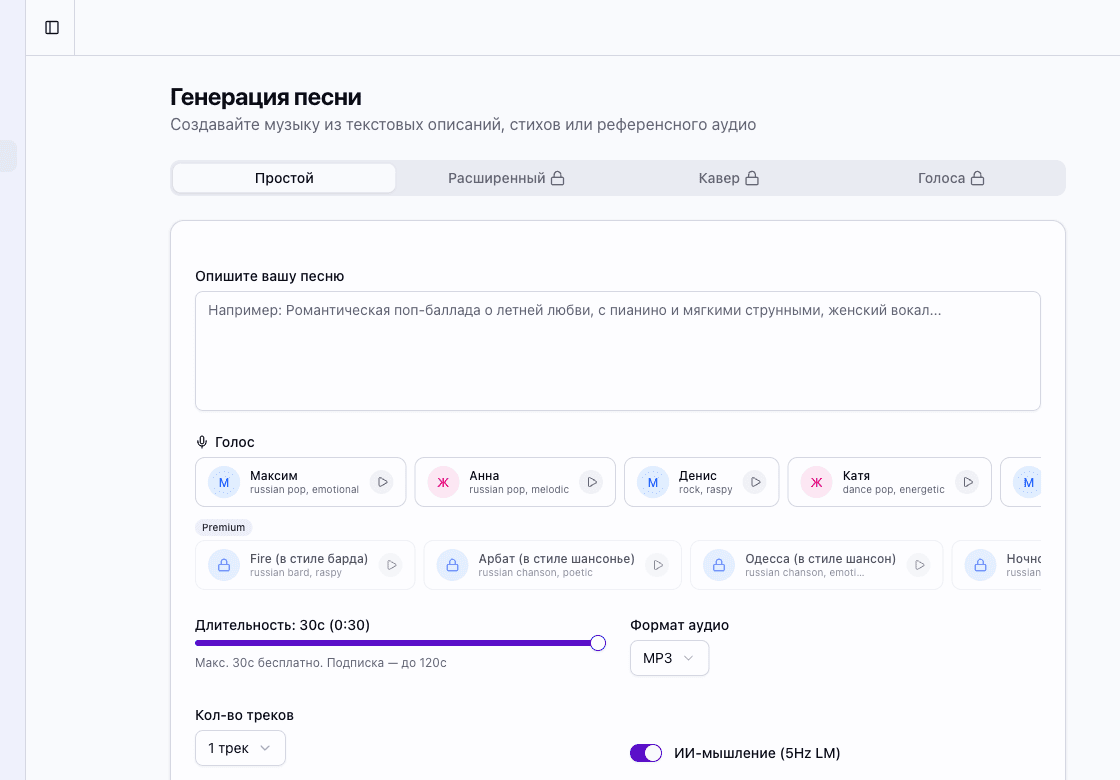
Task: Select the Максим voice card
Action: click(x=290, y=482)
